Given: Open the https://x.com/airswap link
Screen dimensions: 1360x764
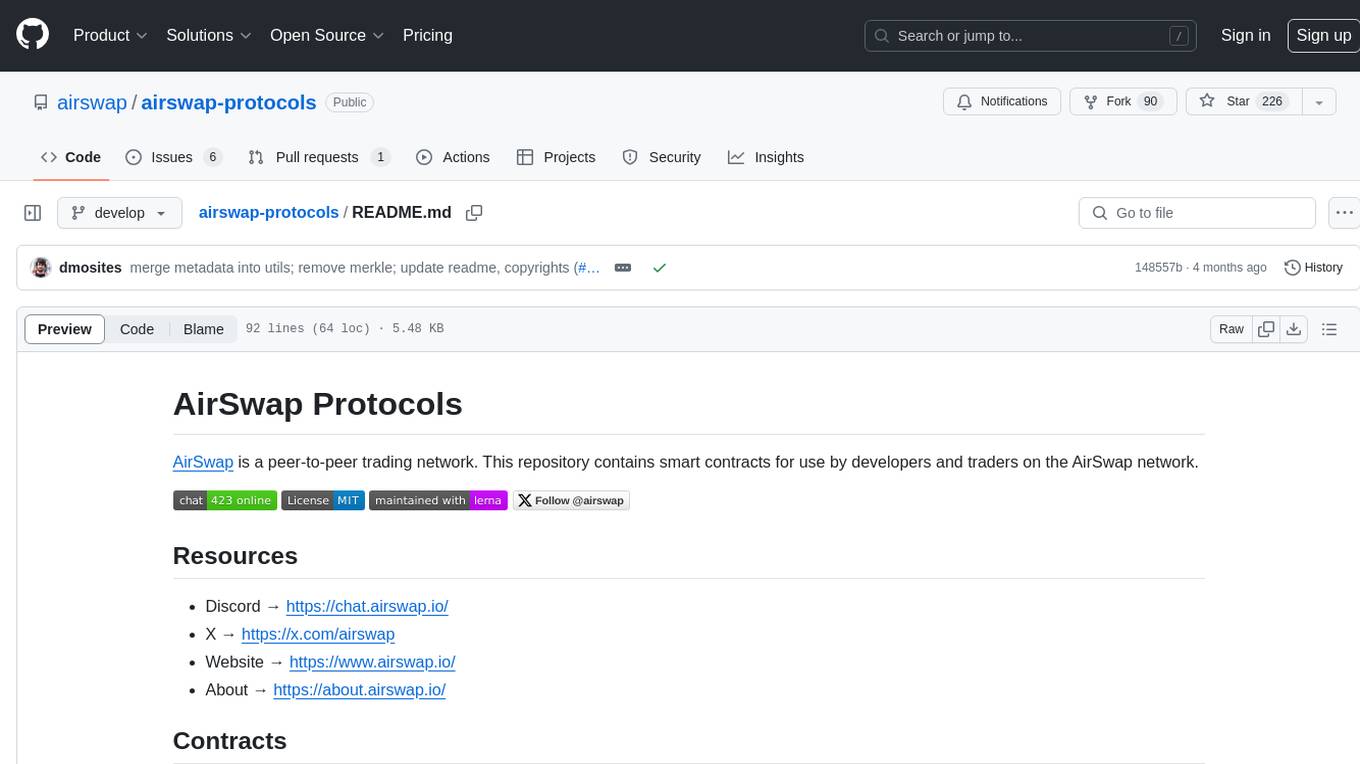Looking at the screenshot, I should click(x=318, y=634).
